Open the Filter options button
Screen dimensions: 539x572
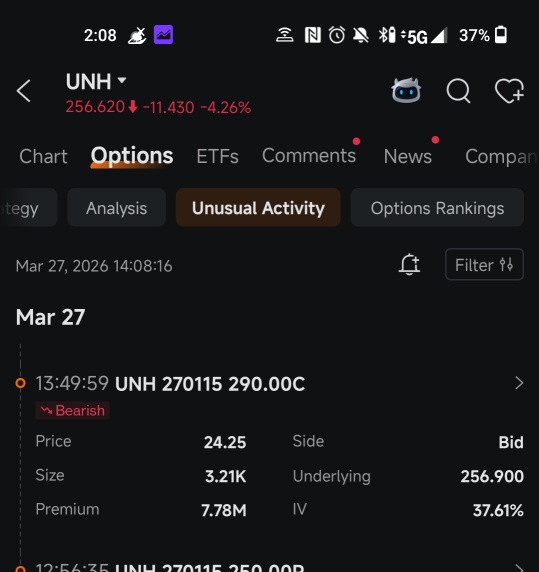[x=484, y=264]
